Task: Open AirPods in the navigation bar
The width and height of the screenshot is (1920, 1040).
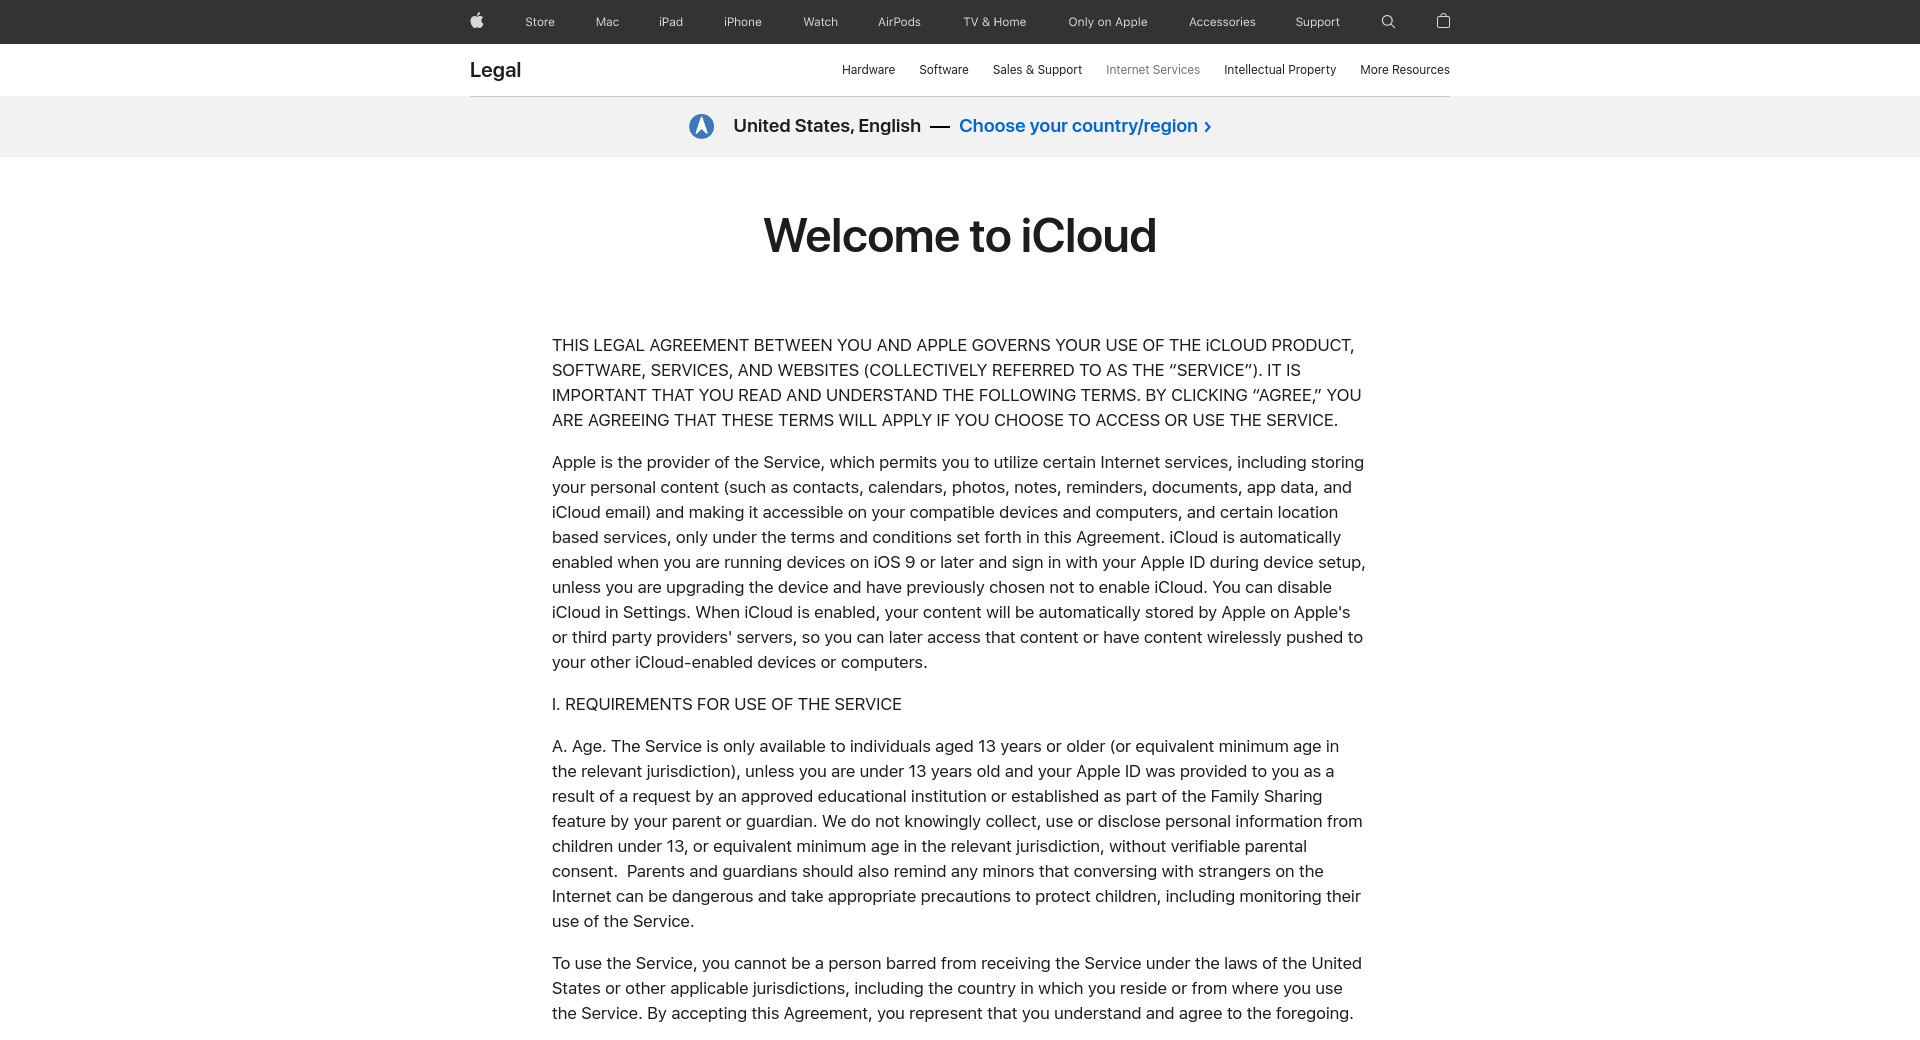Action: pyautogui.click(x=899, y=22)
